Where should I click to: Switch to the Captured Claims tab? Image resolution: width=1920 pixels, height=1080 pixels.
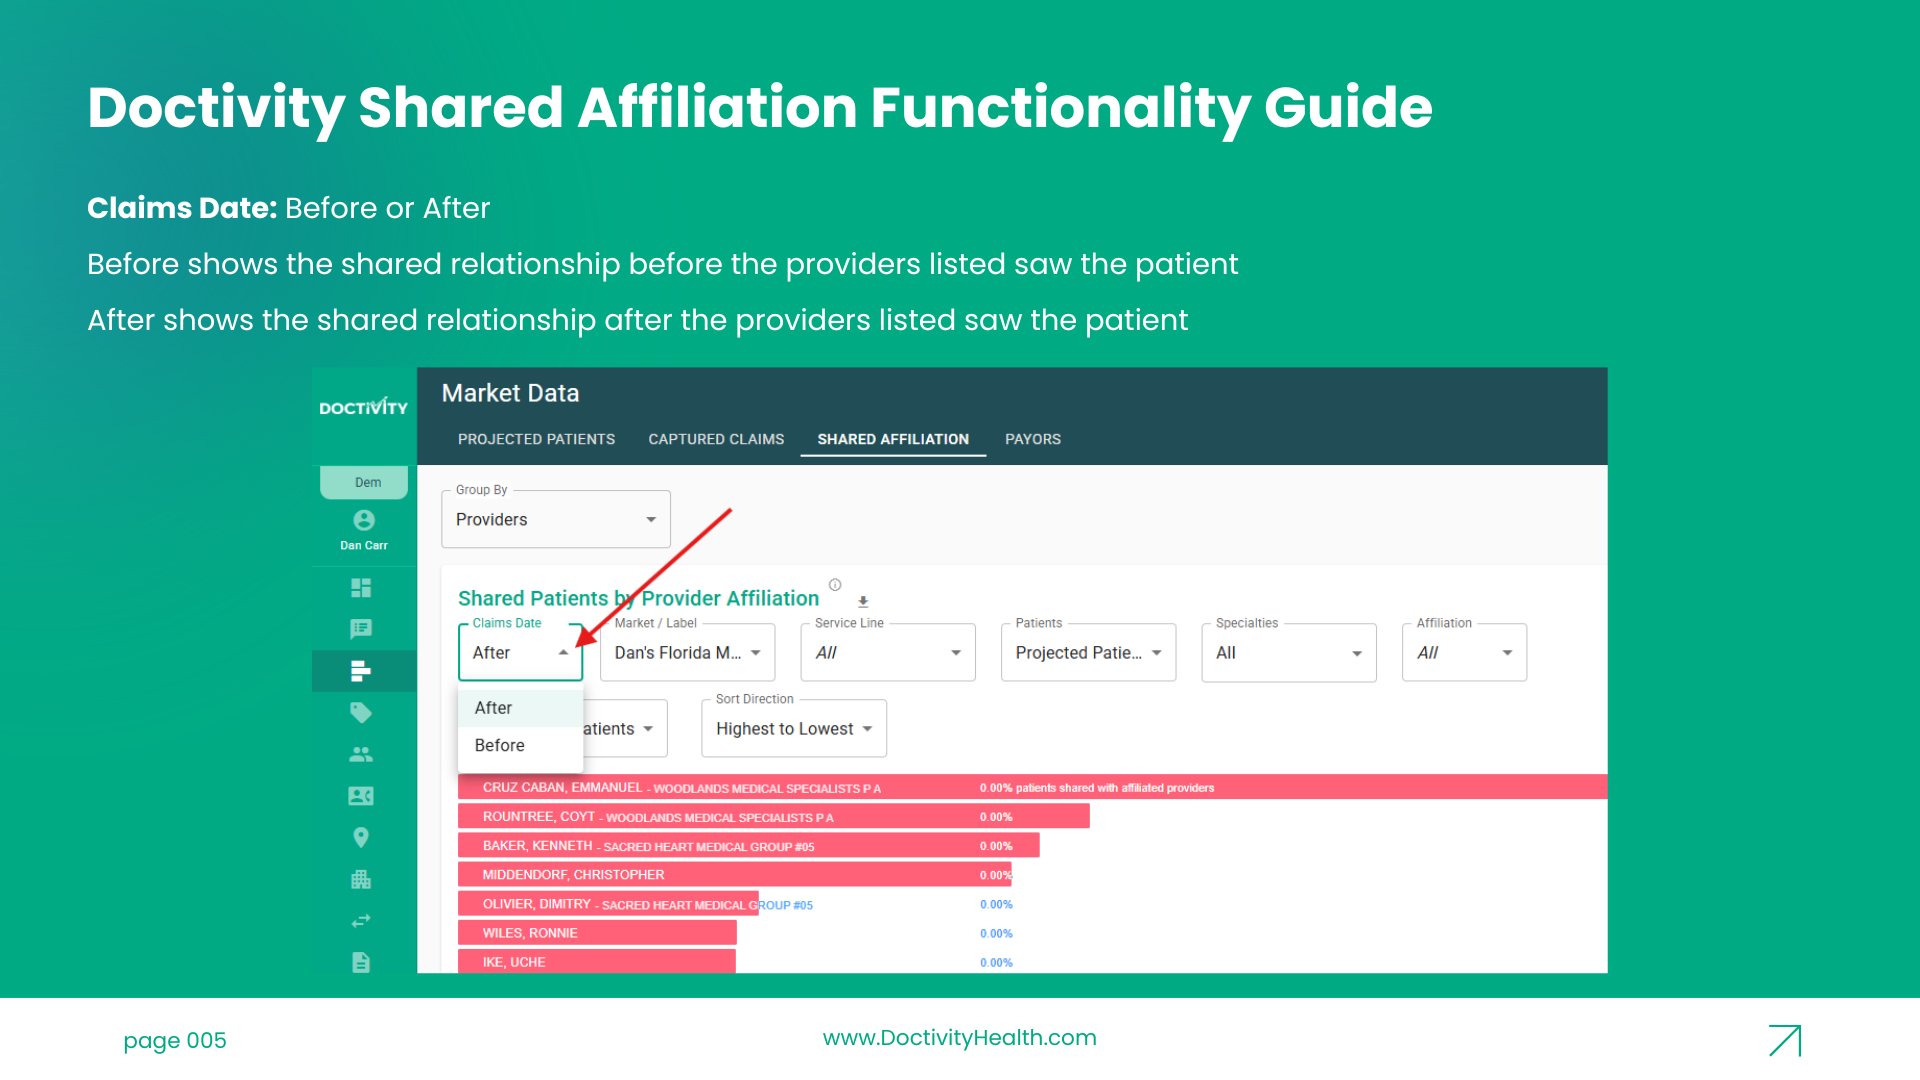click(716, 439)
